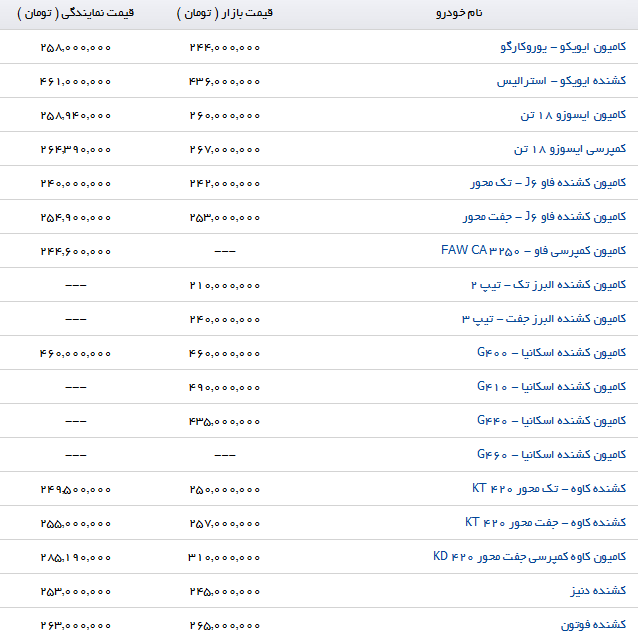The height and width of the screenshot is (638, 638).
Task: Select market price 242,000,000 for FAW J6 تک محور
Action: point(225,184)
